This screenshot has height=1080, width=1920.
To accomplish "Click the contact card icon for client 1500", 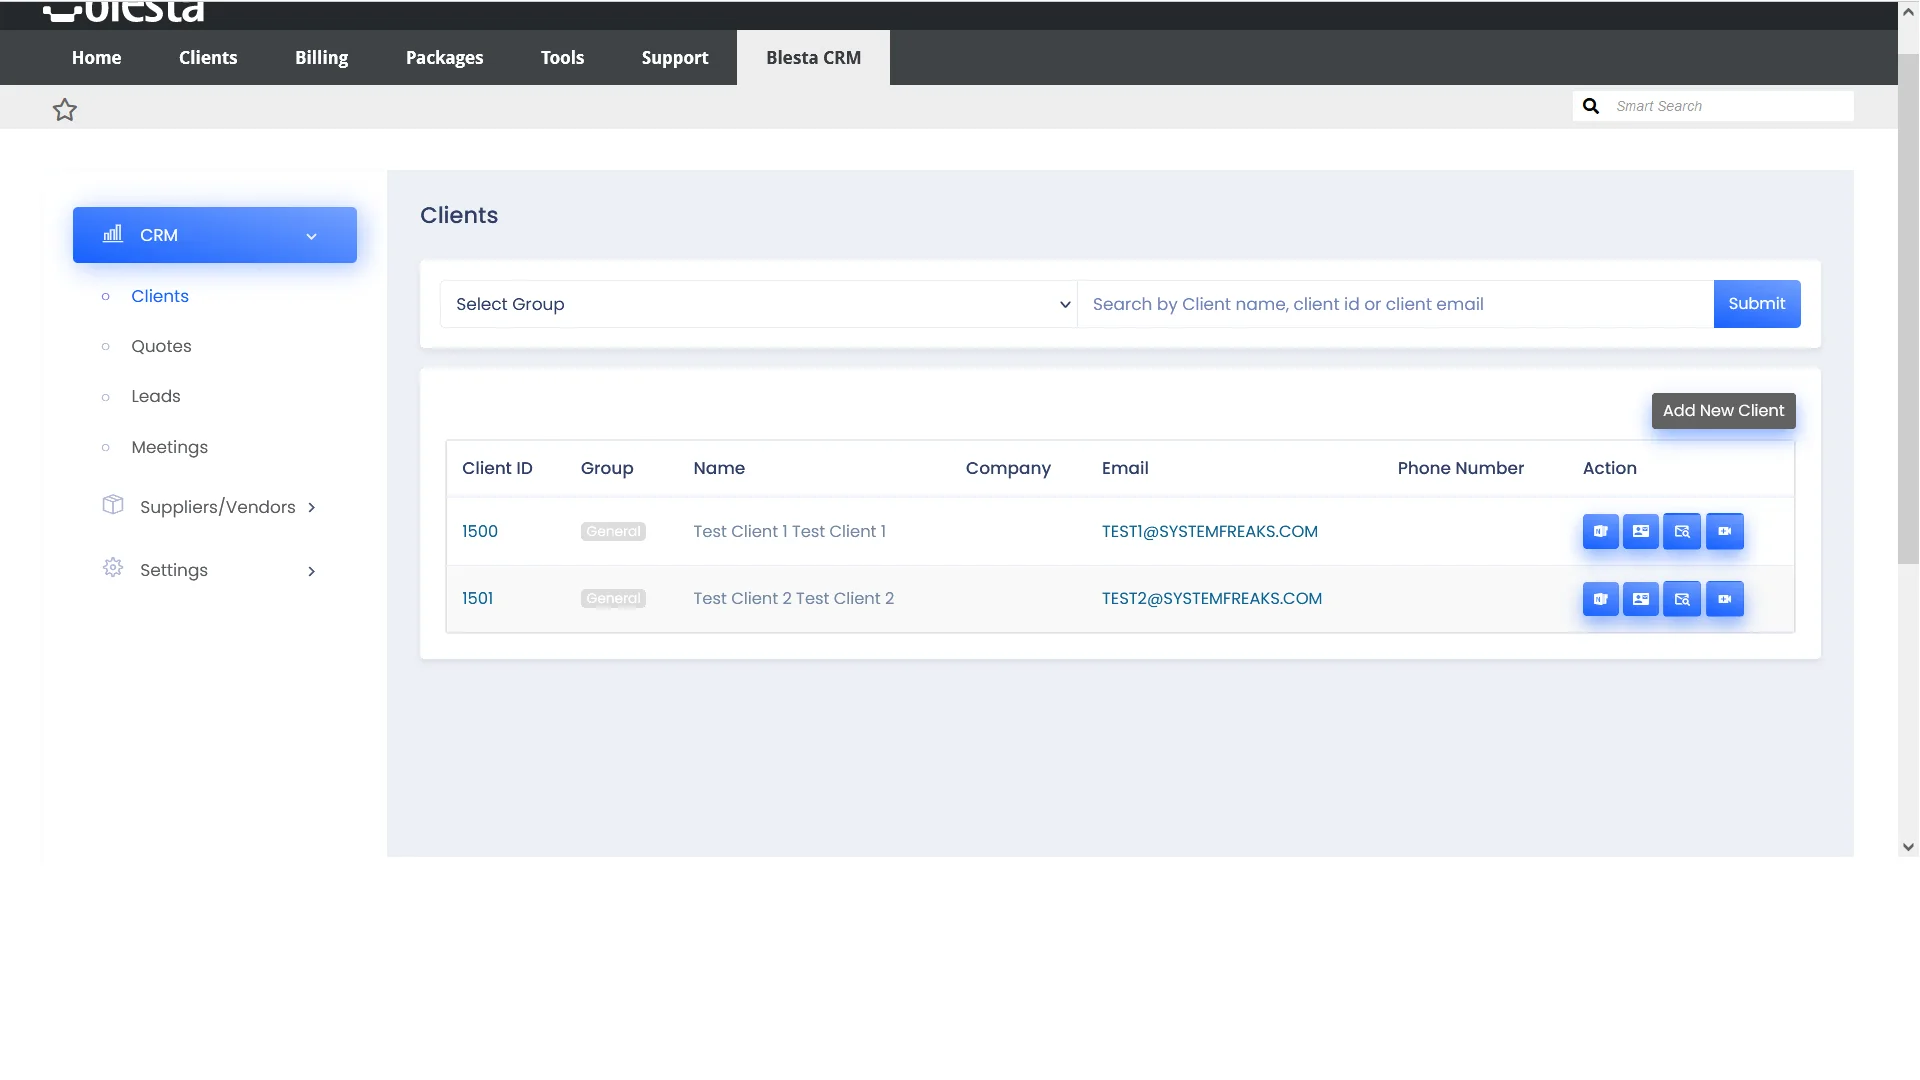I will [x=1640, y=530].
